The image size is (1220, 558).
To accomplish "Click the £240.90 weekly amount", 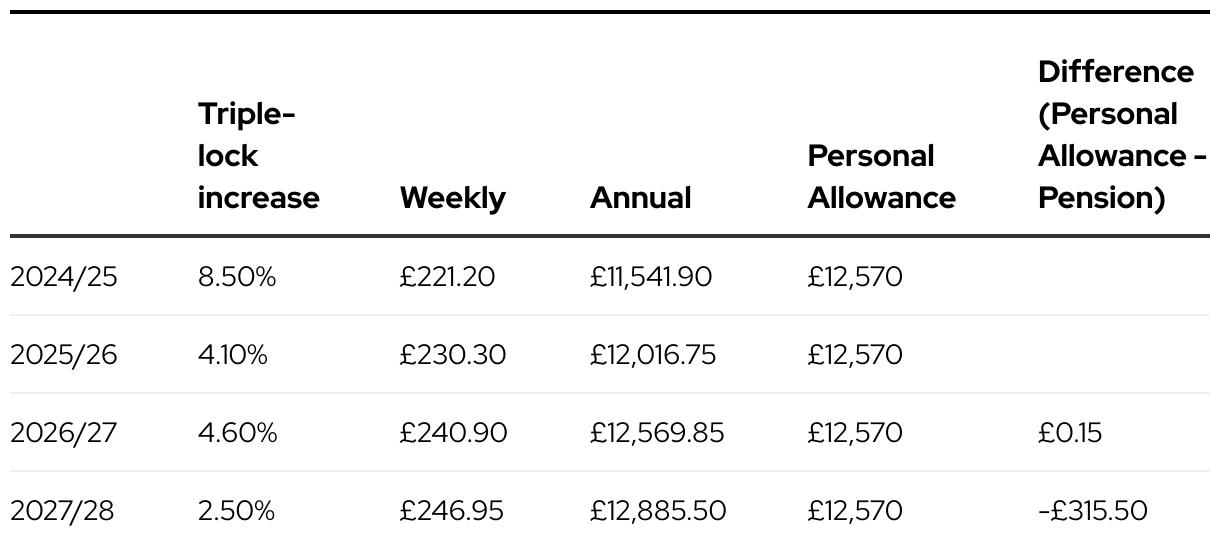I will tap(453, 433).
